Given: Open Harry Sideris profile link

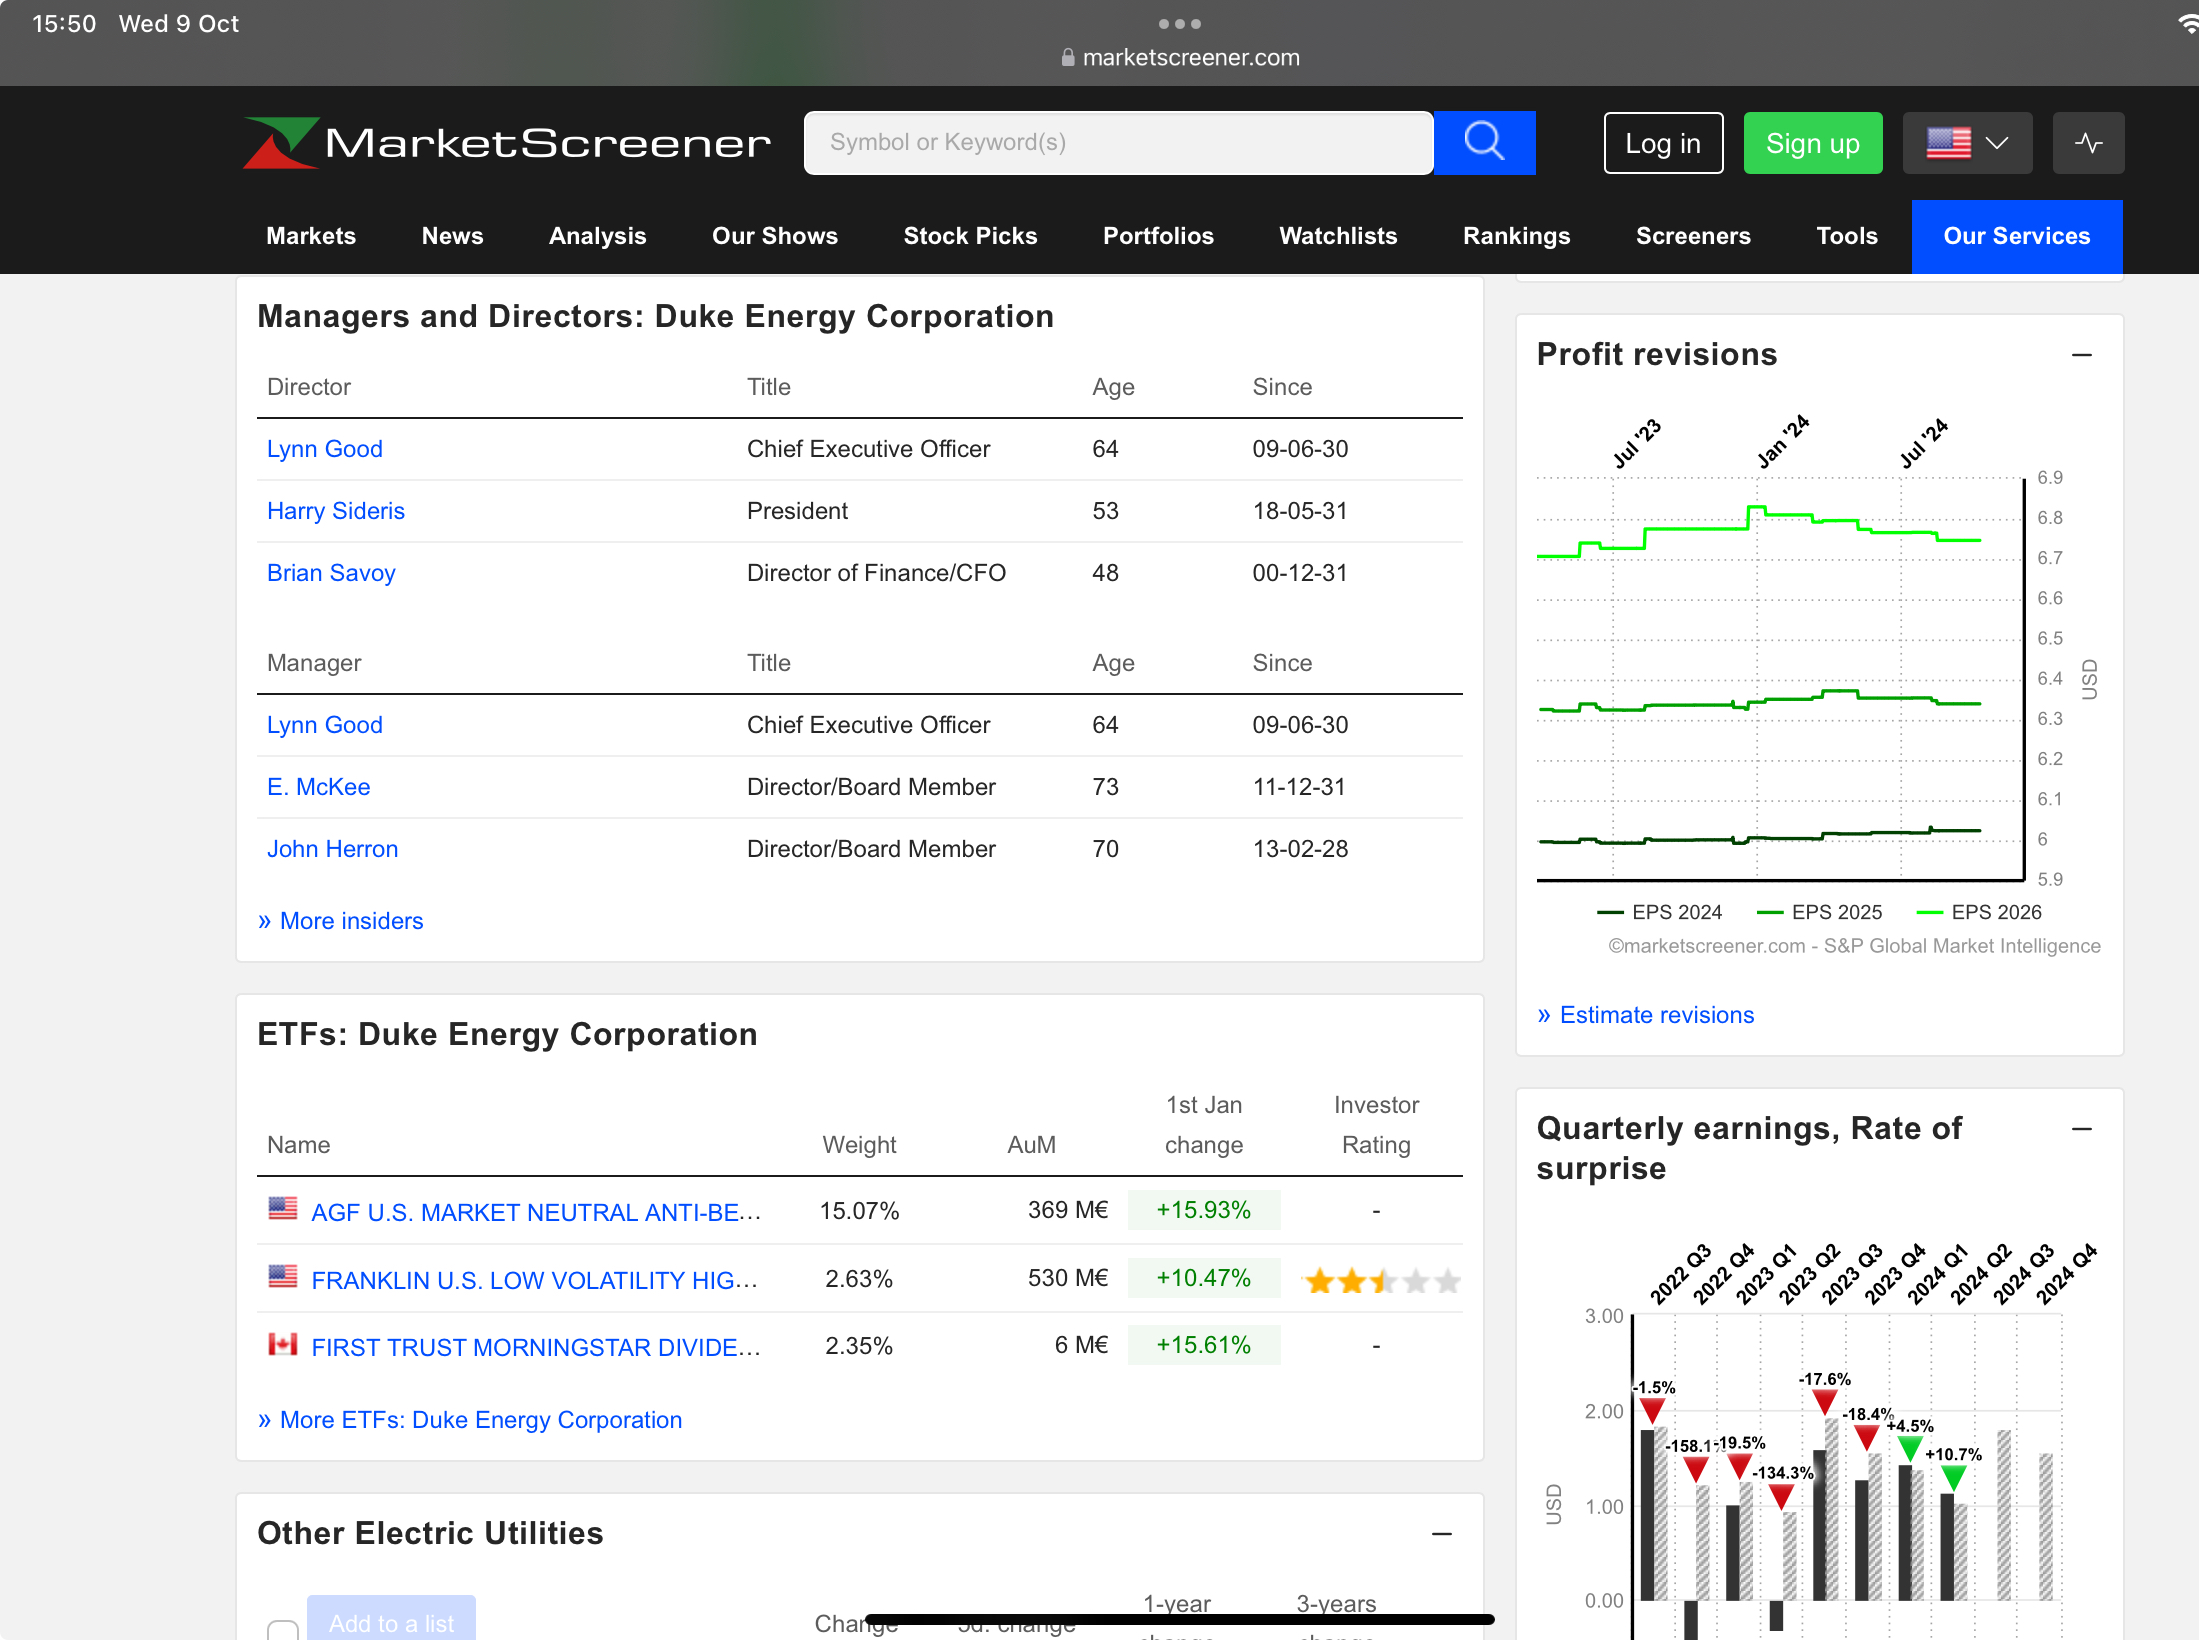Looking at the screenshot, I should tap(336, 511).
